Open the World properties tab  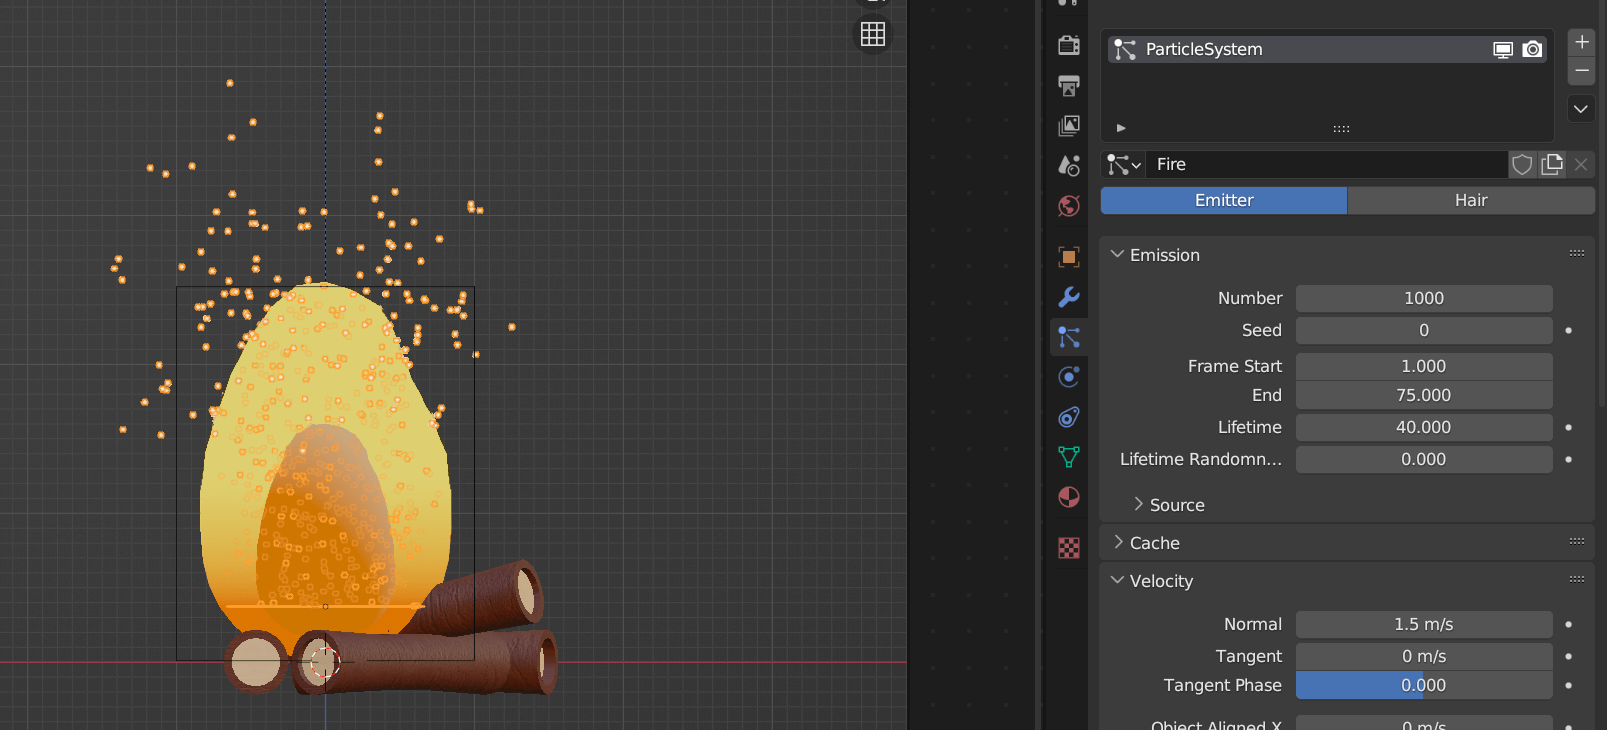point(1069,206)
